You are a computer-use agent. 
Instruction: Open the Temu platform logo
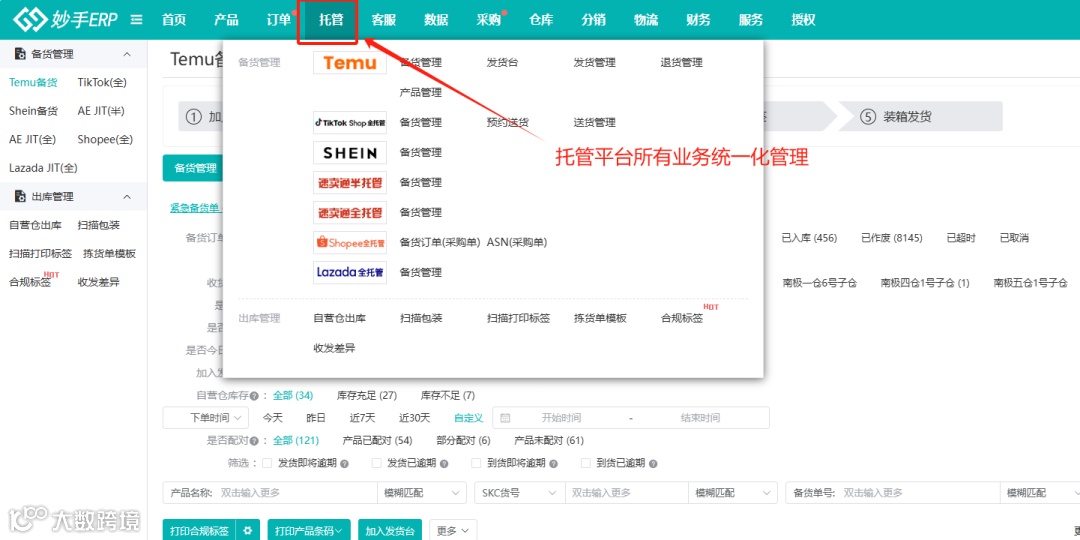pos(350,63)
